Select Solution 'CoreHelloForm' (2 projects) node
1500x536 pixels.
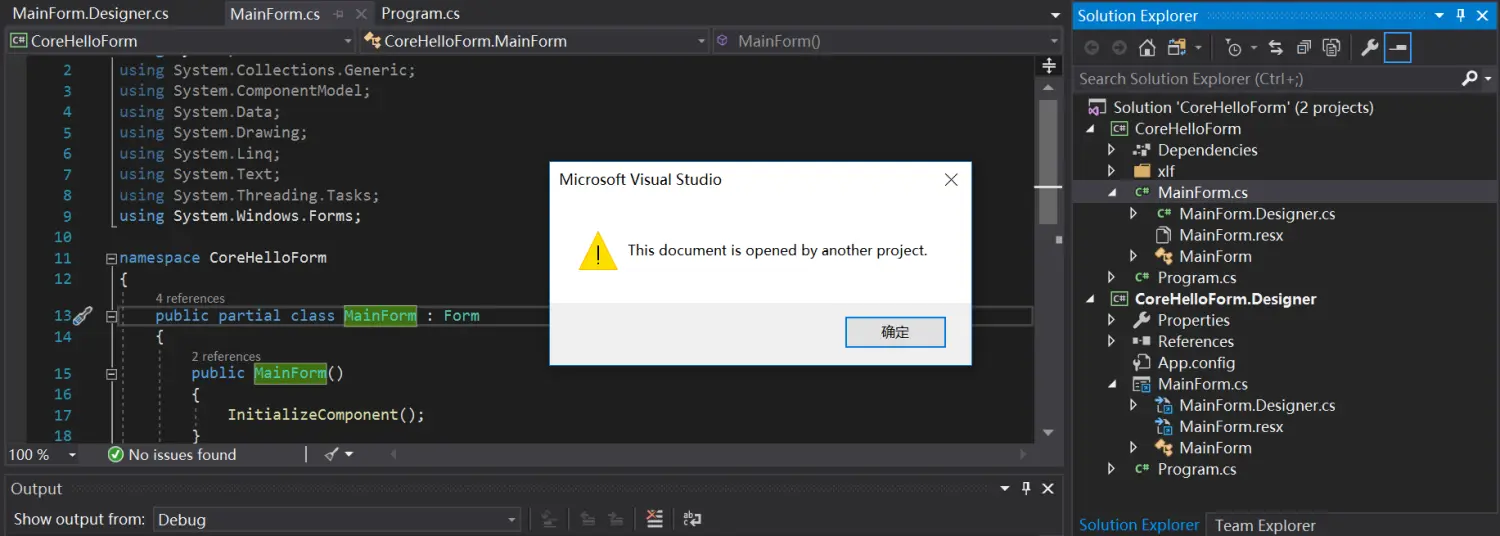click(1243, 107)
